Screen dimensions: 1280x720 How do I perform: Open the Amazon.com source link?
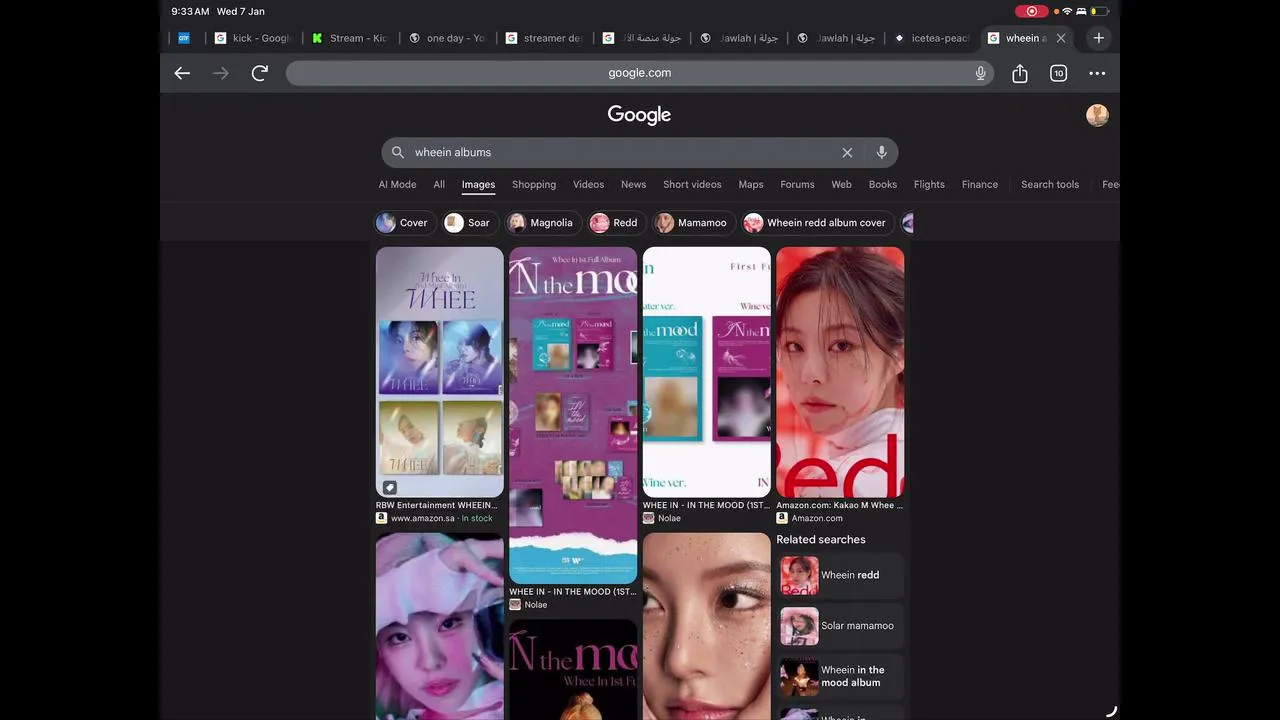[x=810, y=518]
